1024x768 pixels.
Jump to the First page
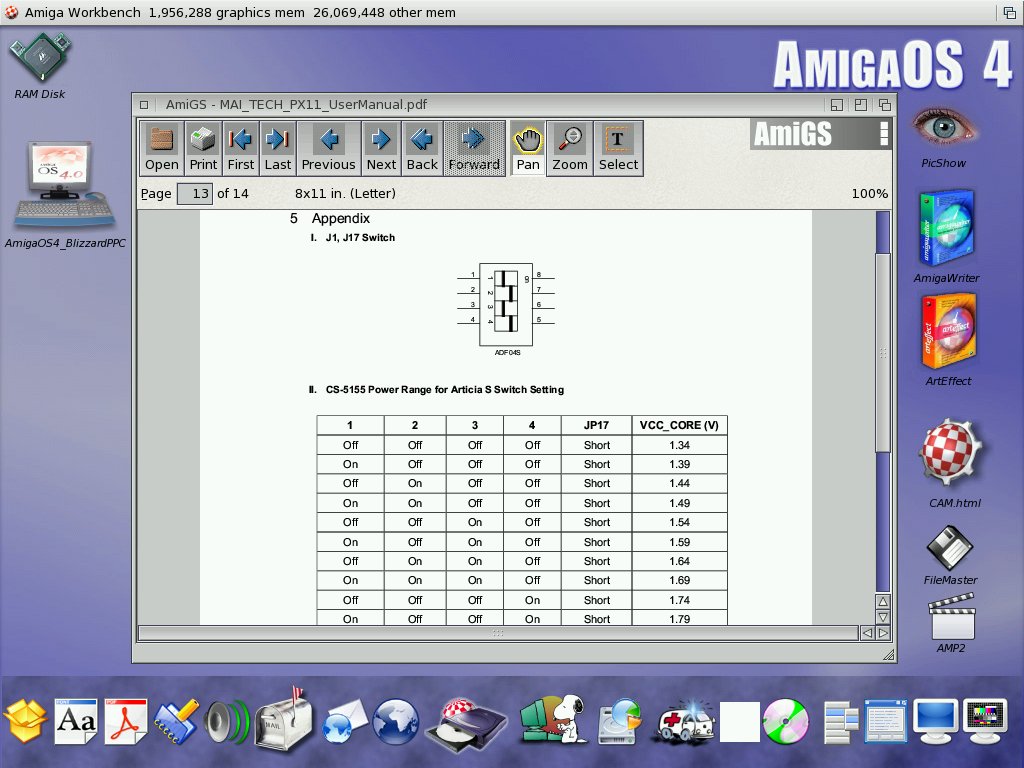pos(240,148)
